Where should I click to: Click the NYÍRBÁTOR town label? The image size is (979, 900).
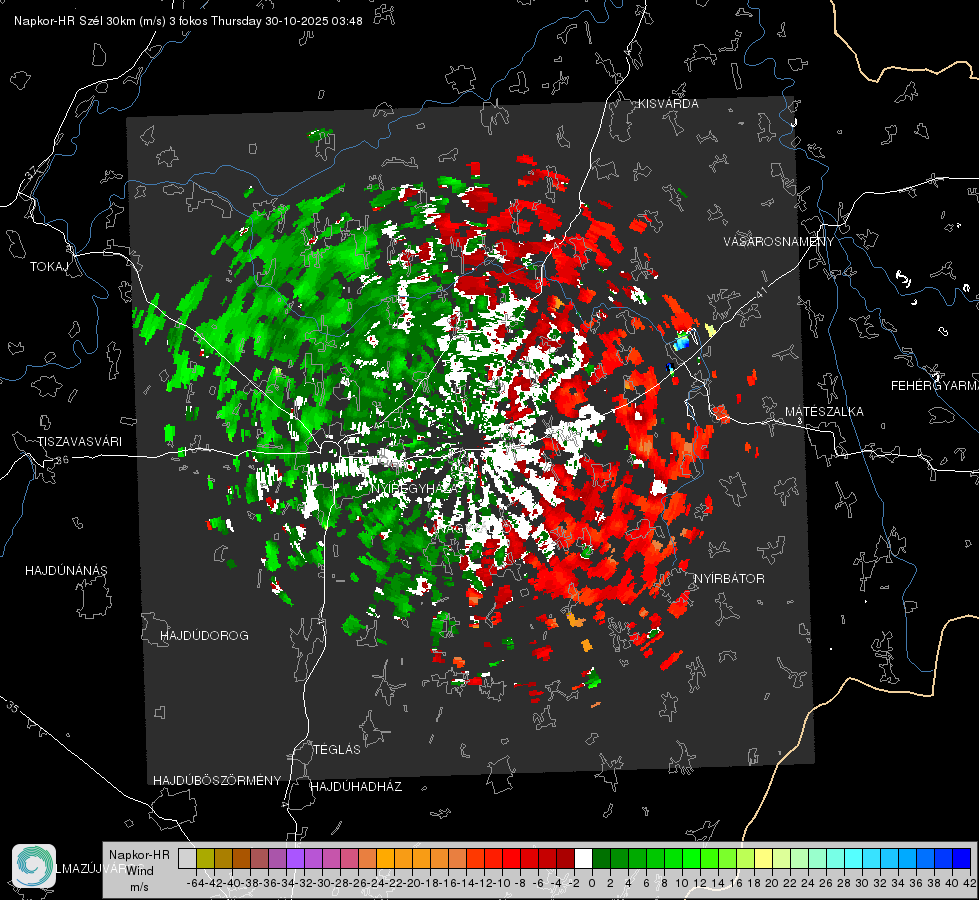pyautogui.click(x=729, y=579)
